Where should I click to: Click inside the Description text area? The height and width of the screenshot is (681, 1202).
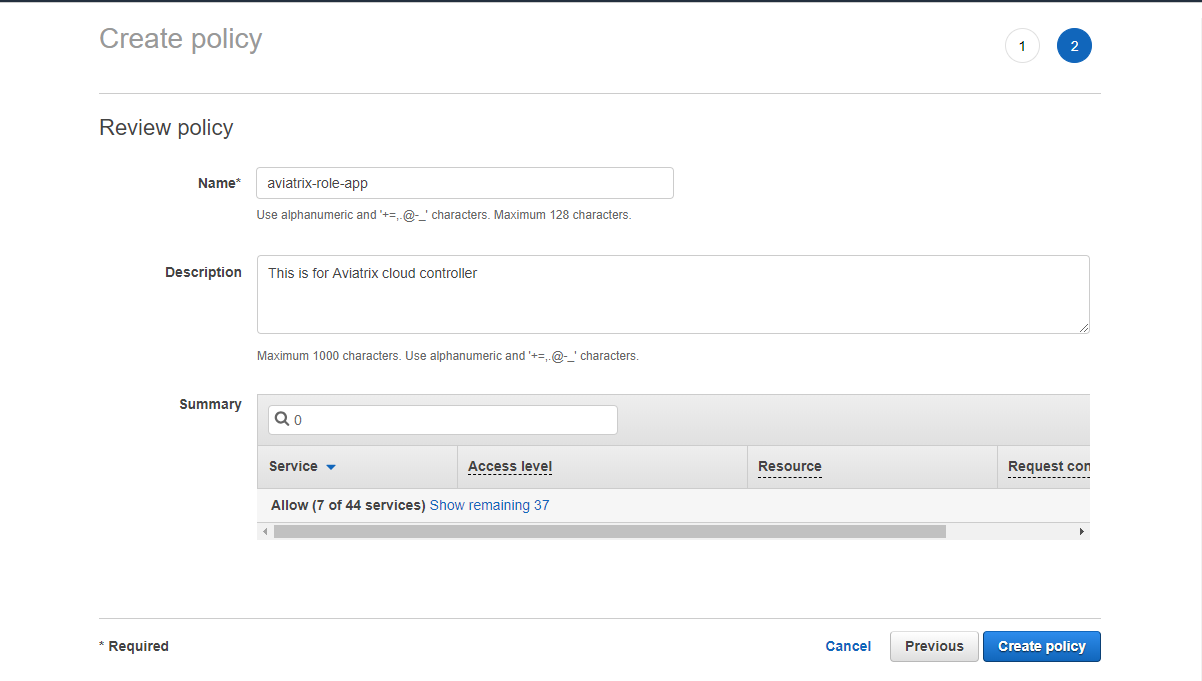[x=672, y=294]
